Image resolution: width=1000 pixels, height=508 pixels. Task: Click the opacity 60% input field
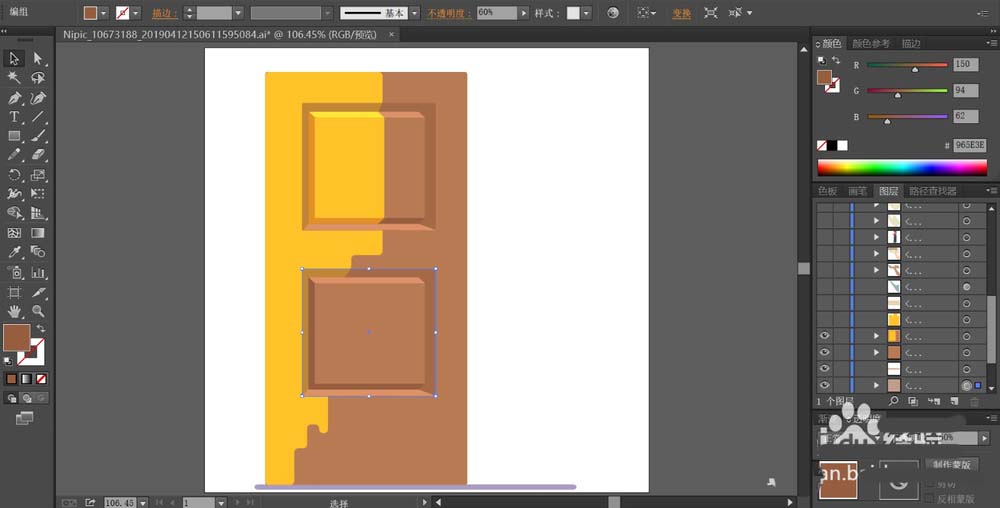click(x=497, y=13)
